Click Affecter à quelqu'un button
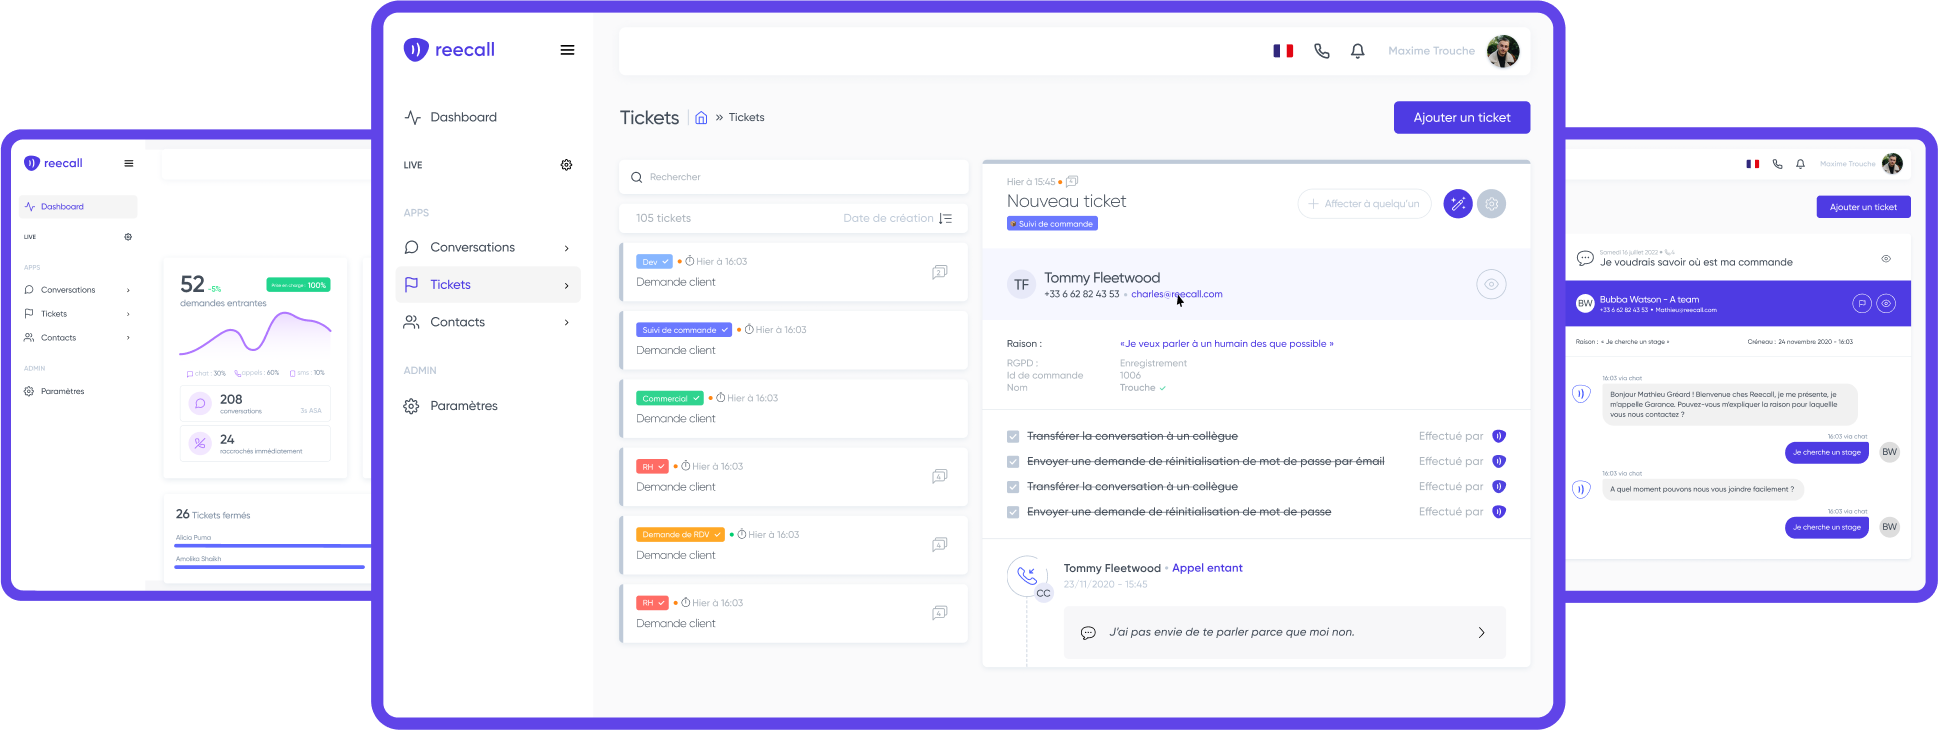This screenshot has width=1938, height=730. pos(1364,204)
